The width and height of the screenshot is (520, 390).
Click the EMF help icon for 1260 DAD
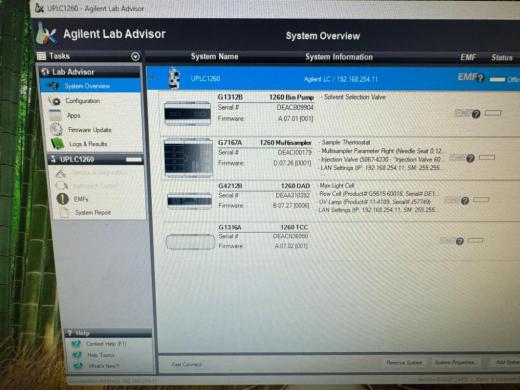click(x=465, y=200)
